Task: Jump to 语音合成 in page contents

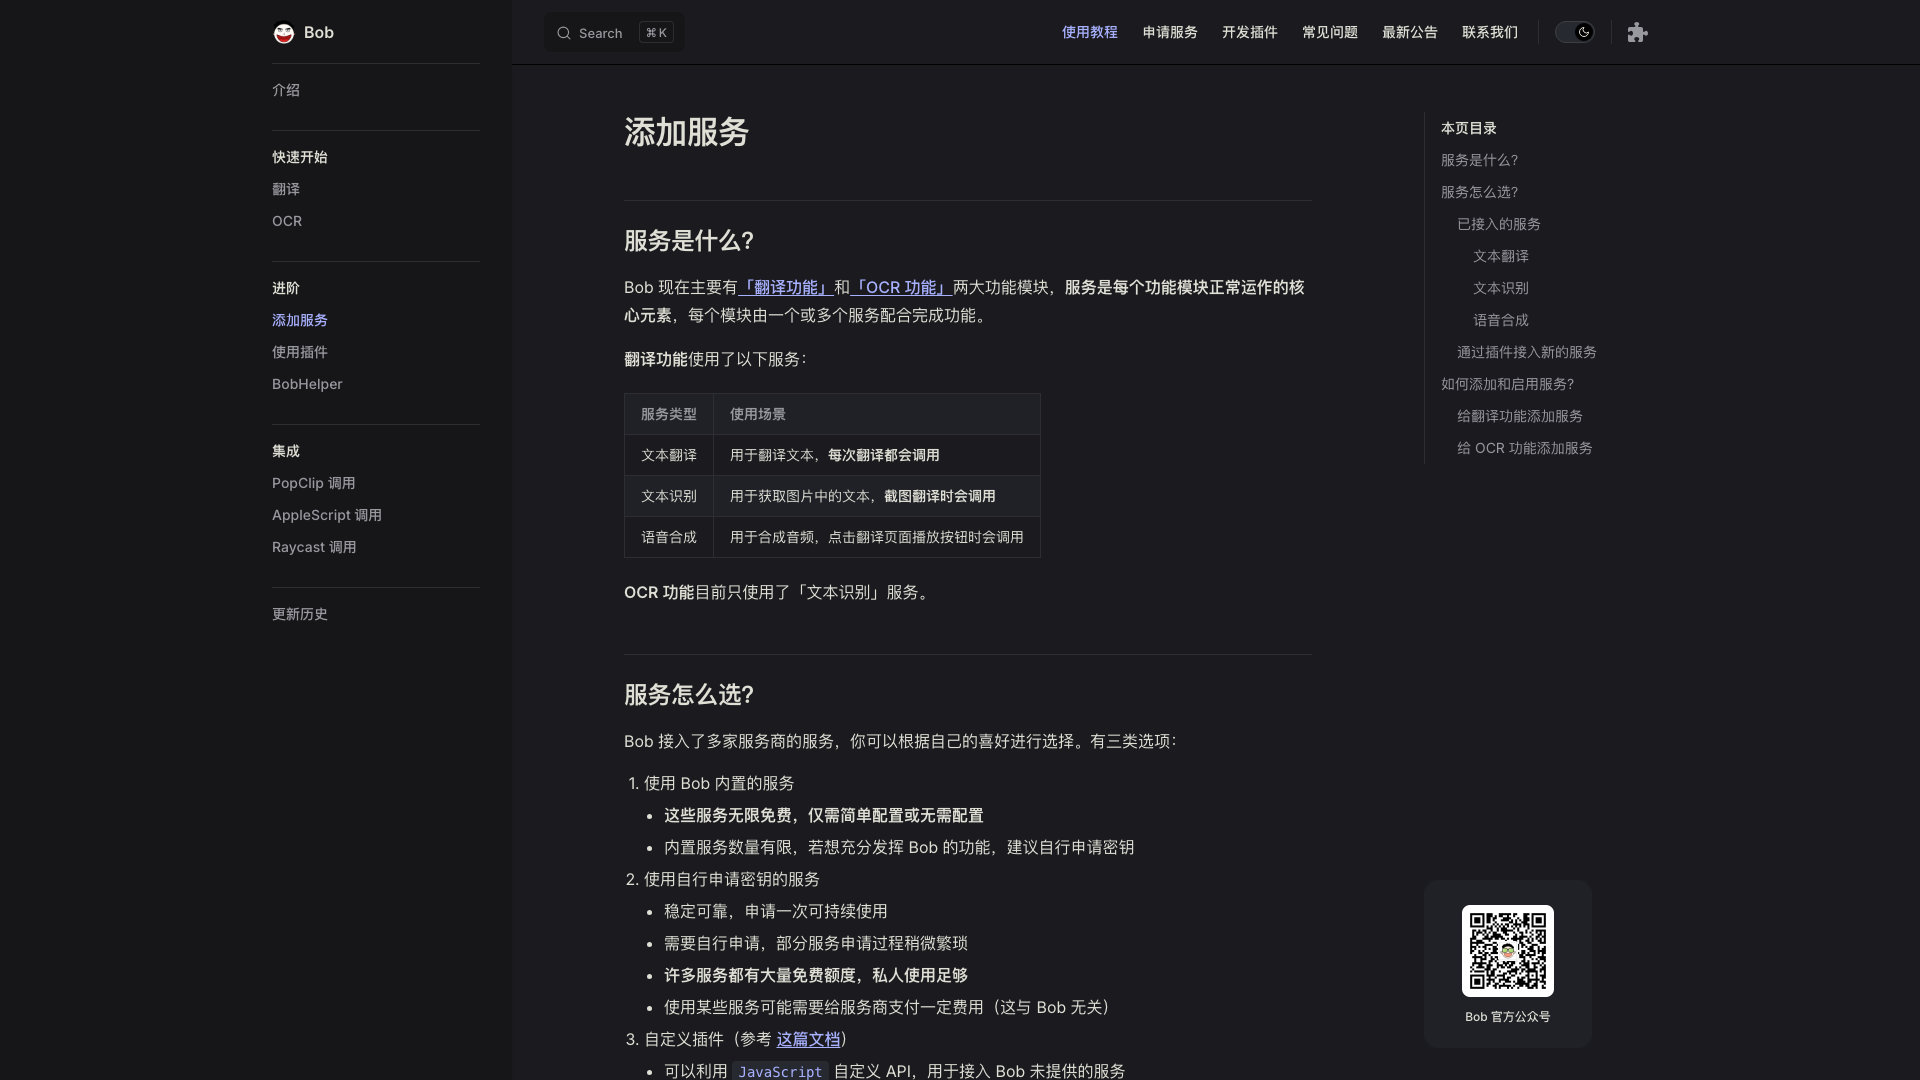Action: [x=1501, y=320]
